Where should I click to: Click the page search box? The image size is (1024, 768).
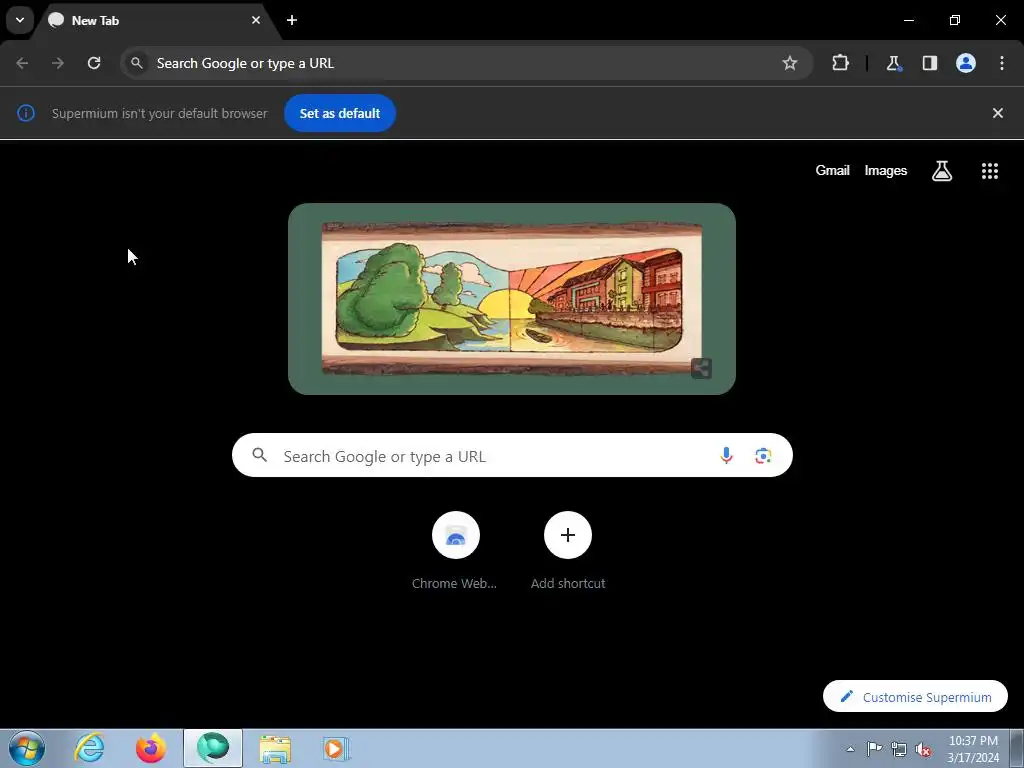pyautogui.click(x=512, y=455)
